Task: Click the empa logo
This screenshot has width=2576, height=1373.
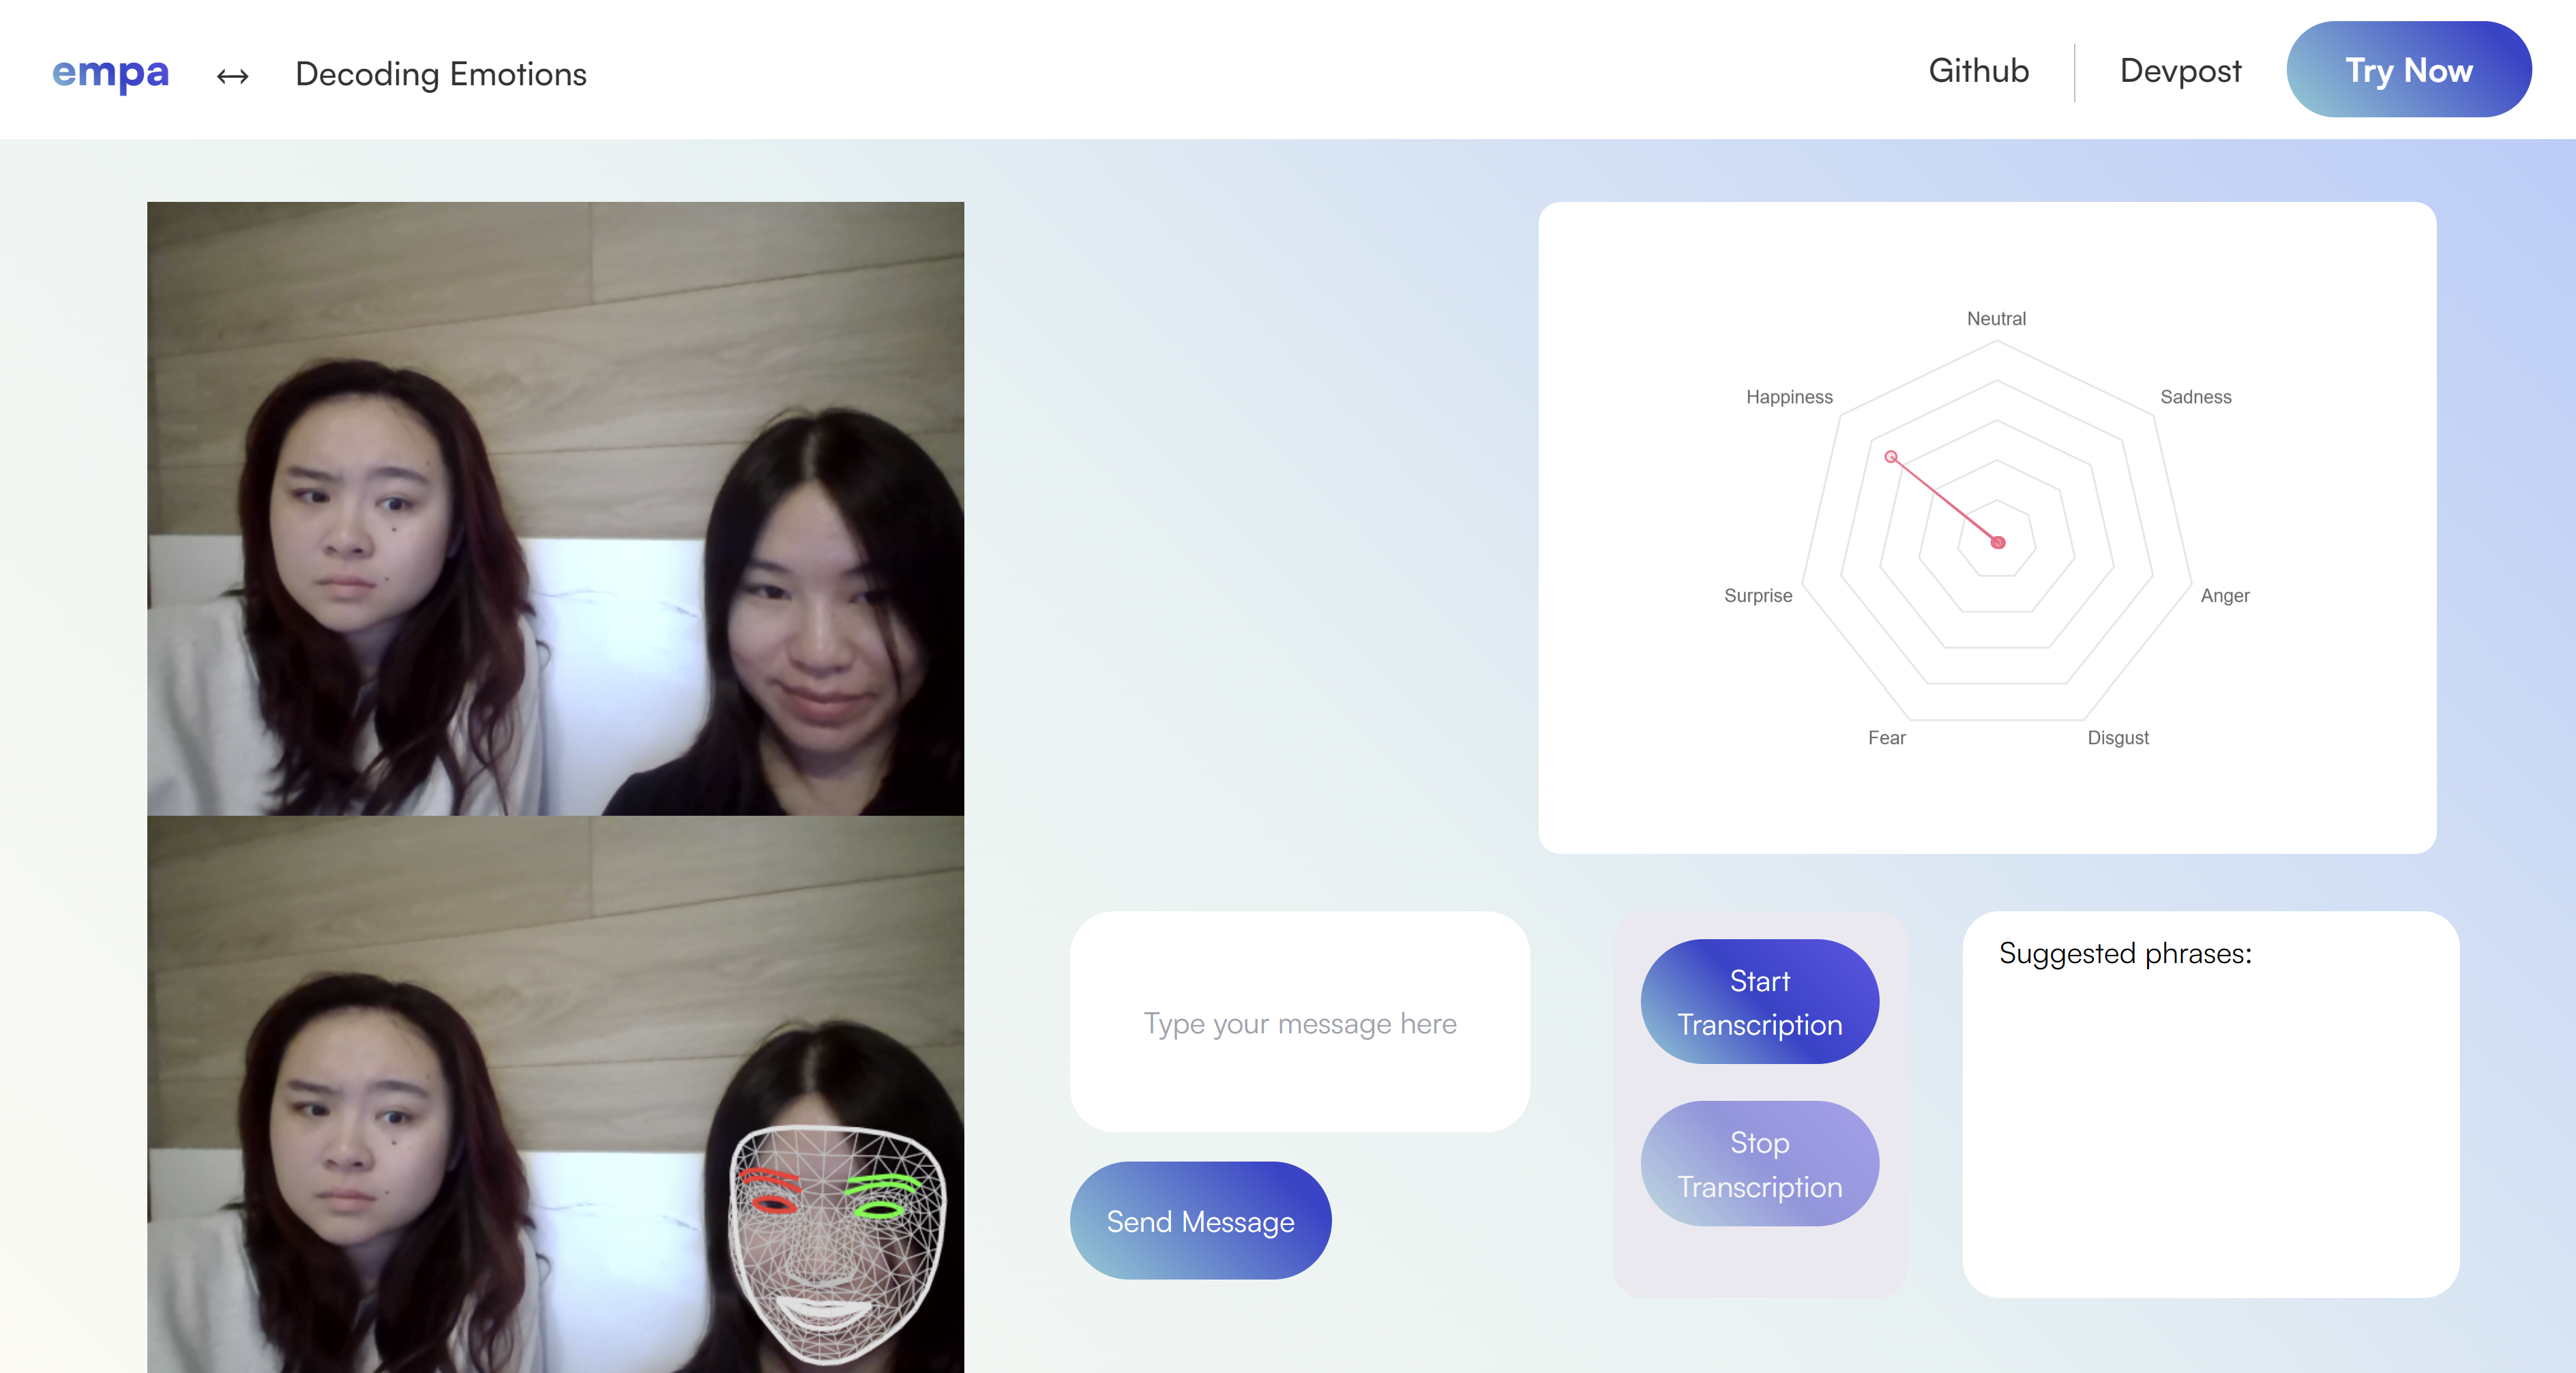Action: 110,72
